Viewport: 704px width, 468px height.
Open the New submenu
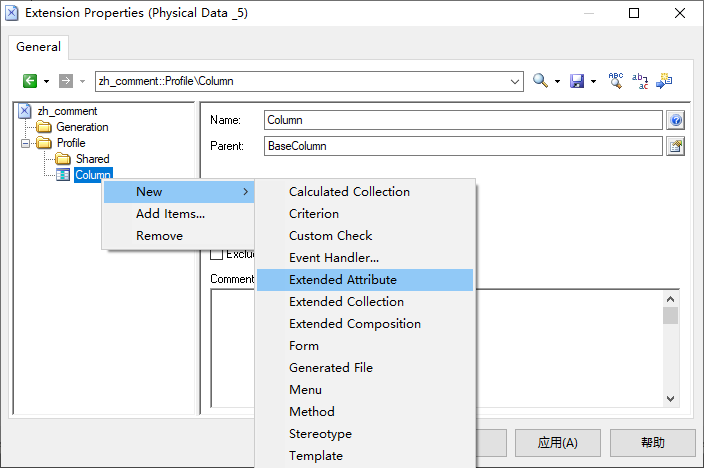click(179, 192)
